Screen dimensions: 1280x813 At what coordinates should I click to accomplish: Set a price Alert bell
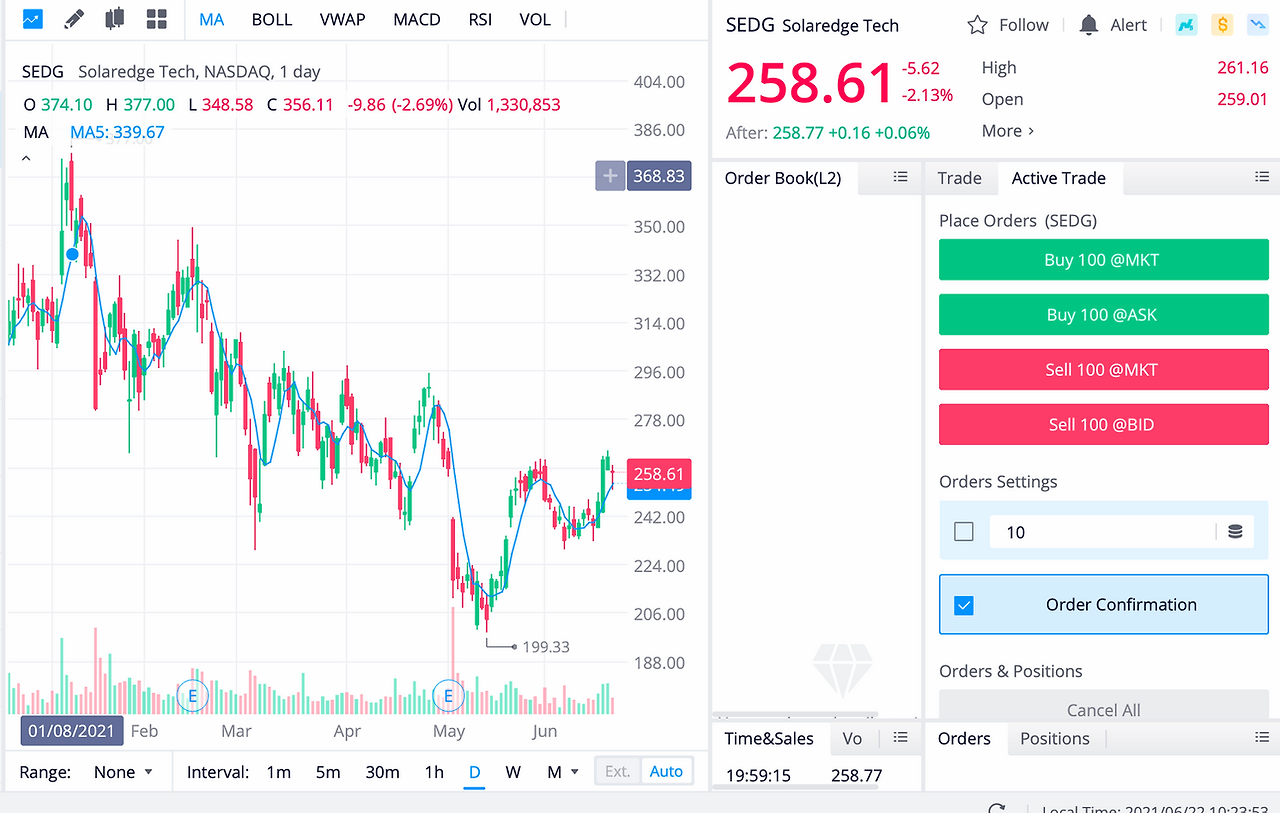coord(1089,25)
